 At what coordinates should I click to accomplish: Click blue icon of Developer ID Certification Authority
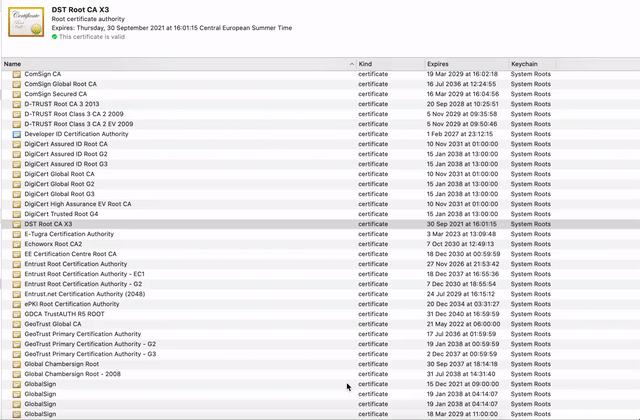pos(16,134)
